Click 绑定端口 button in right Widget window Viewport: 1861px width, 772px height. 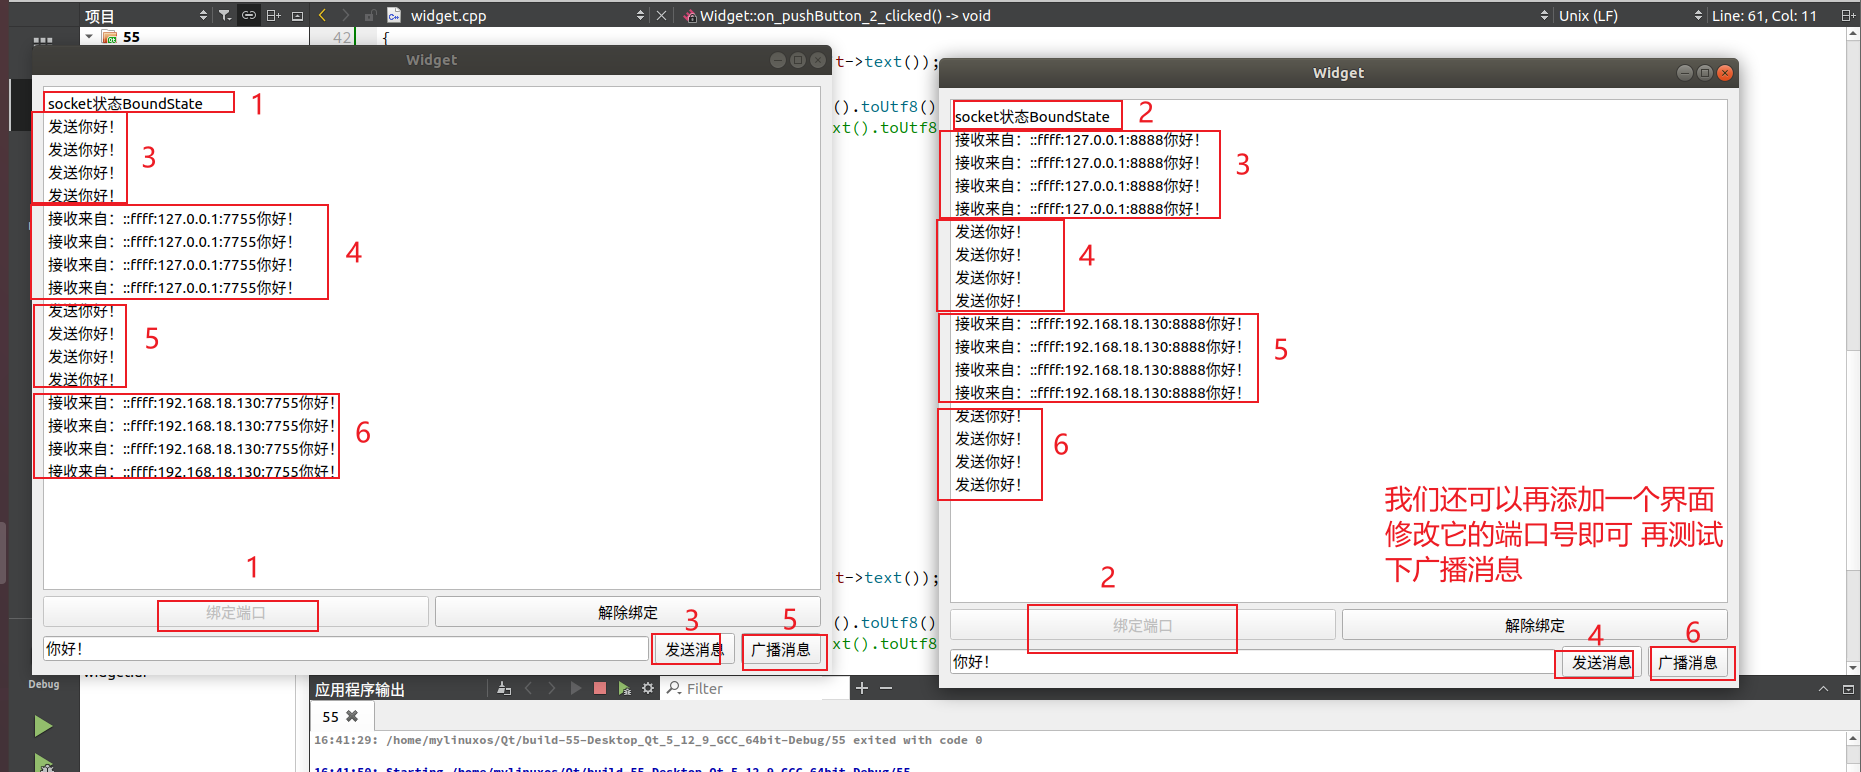1143,625
